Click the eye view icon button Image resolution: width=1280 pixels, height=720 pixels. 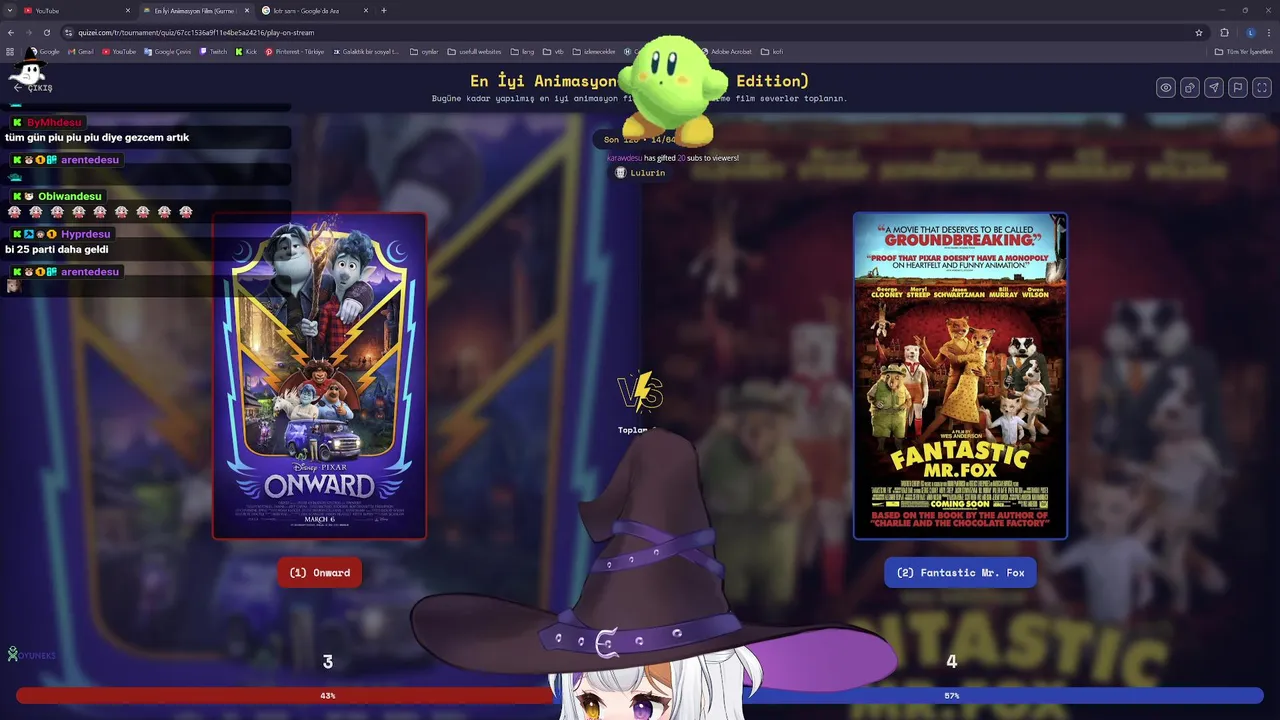point(1166,87)
